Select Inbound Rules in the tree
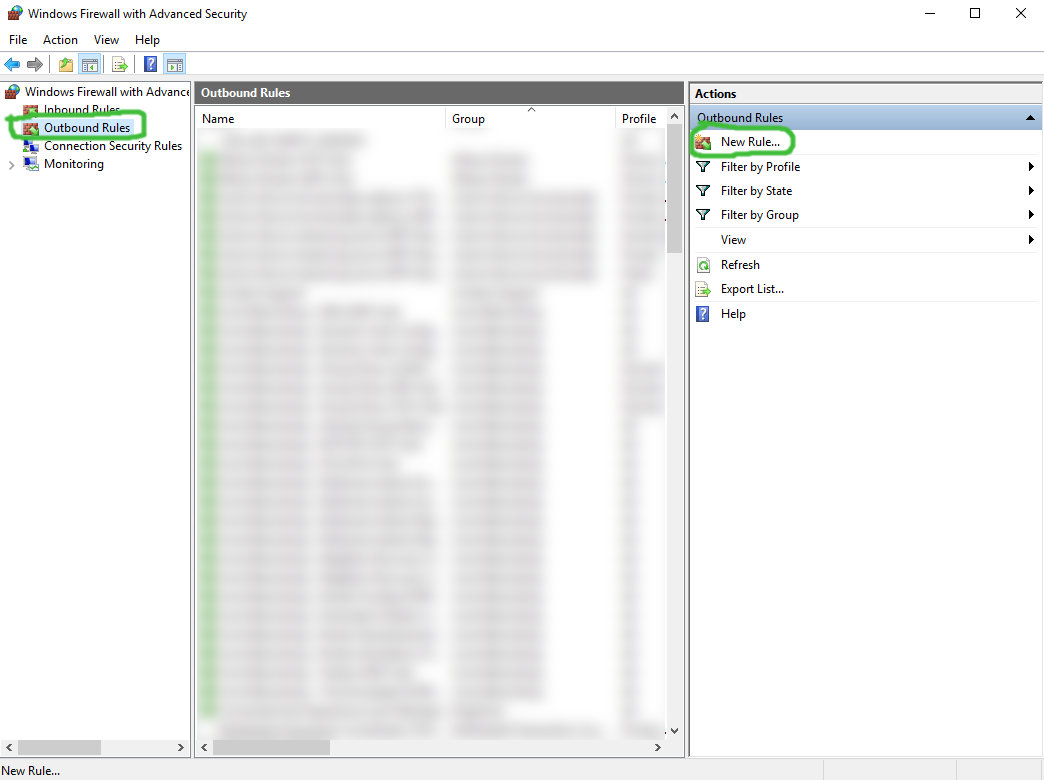1044x780 pixels. (x=82, y=110)
